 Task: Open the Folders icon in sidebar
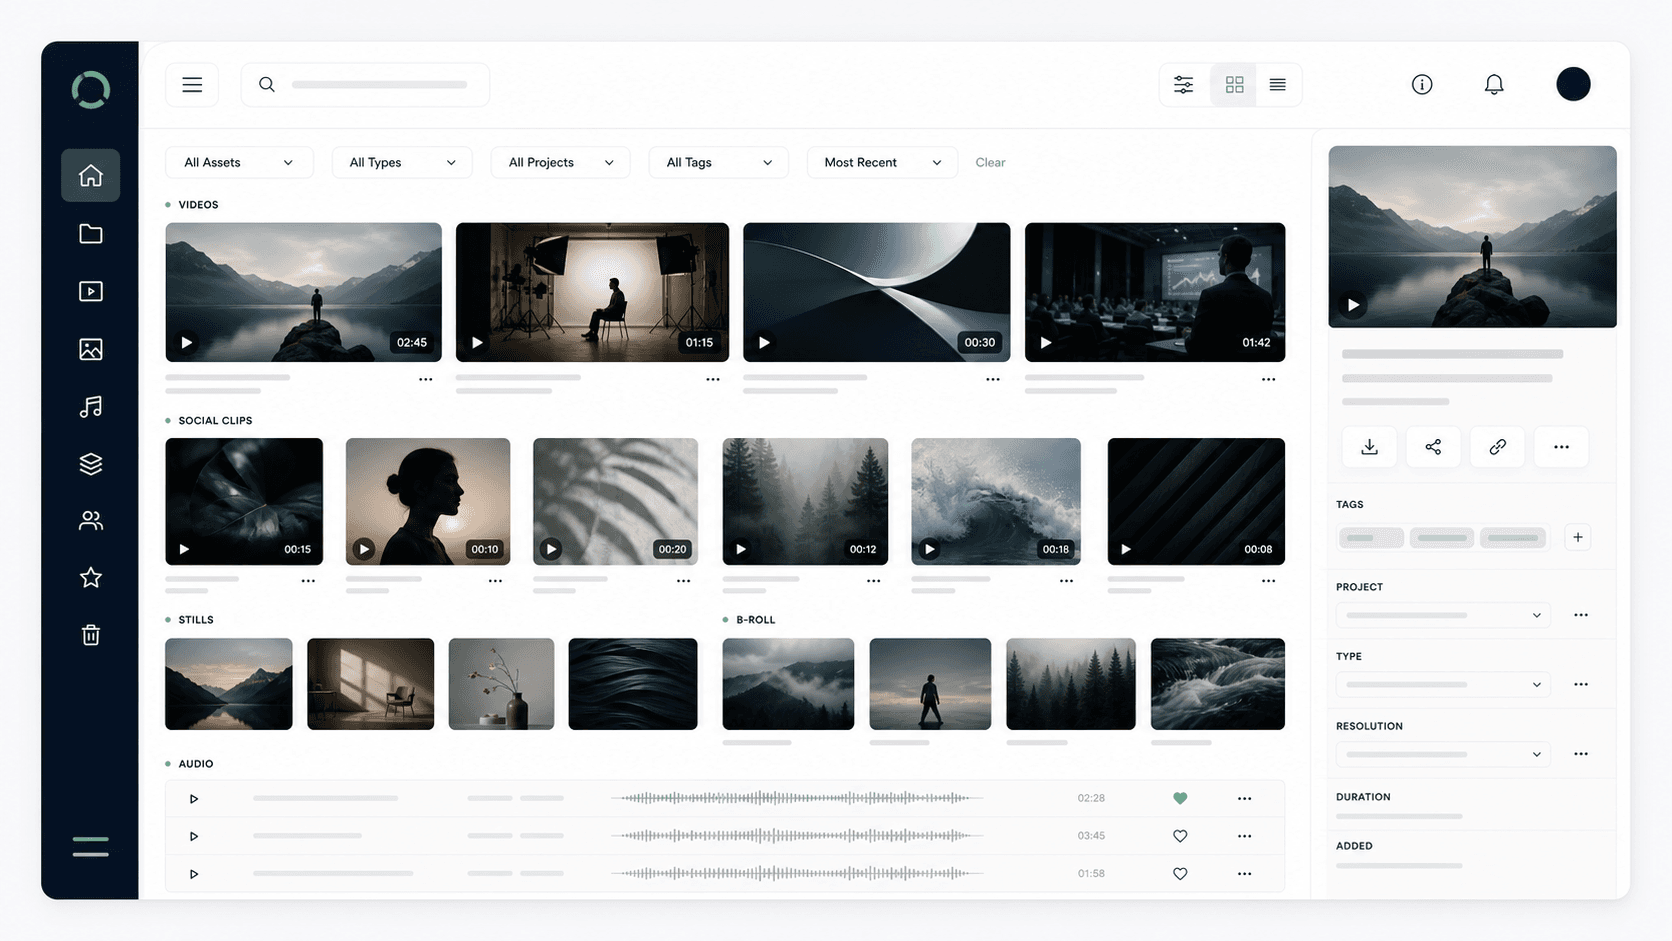(x=90, y=233)
